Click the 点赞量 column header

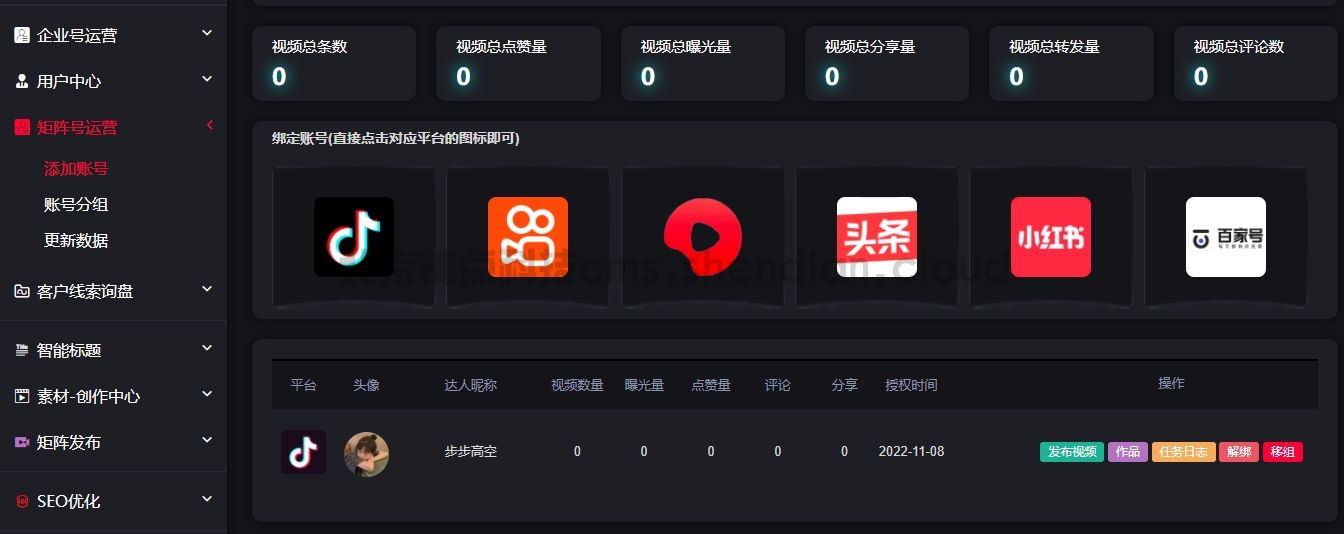pos(711,385)
